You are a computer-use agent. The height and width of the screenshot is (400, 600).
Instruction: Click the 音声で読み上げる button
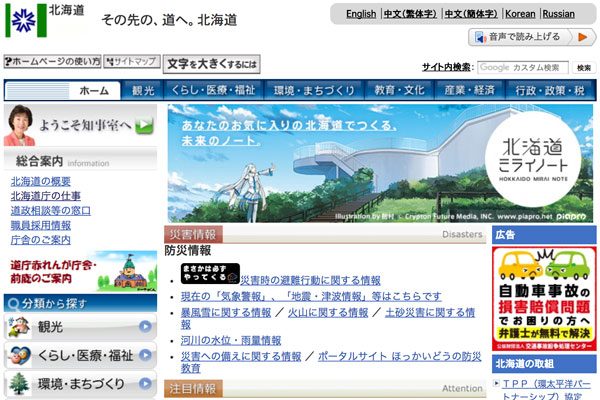pos(532,37)
